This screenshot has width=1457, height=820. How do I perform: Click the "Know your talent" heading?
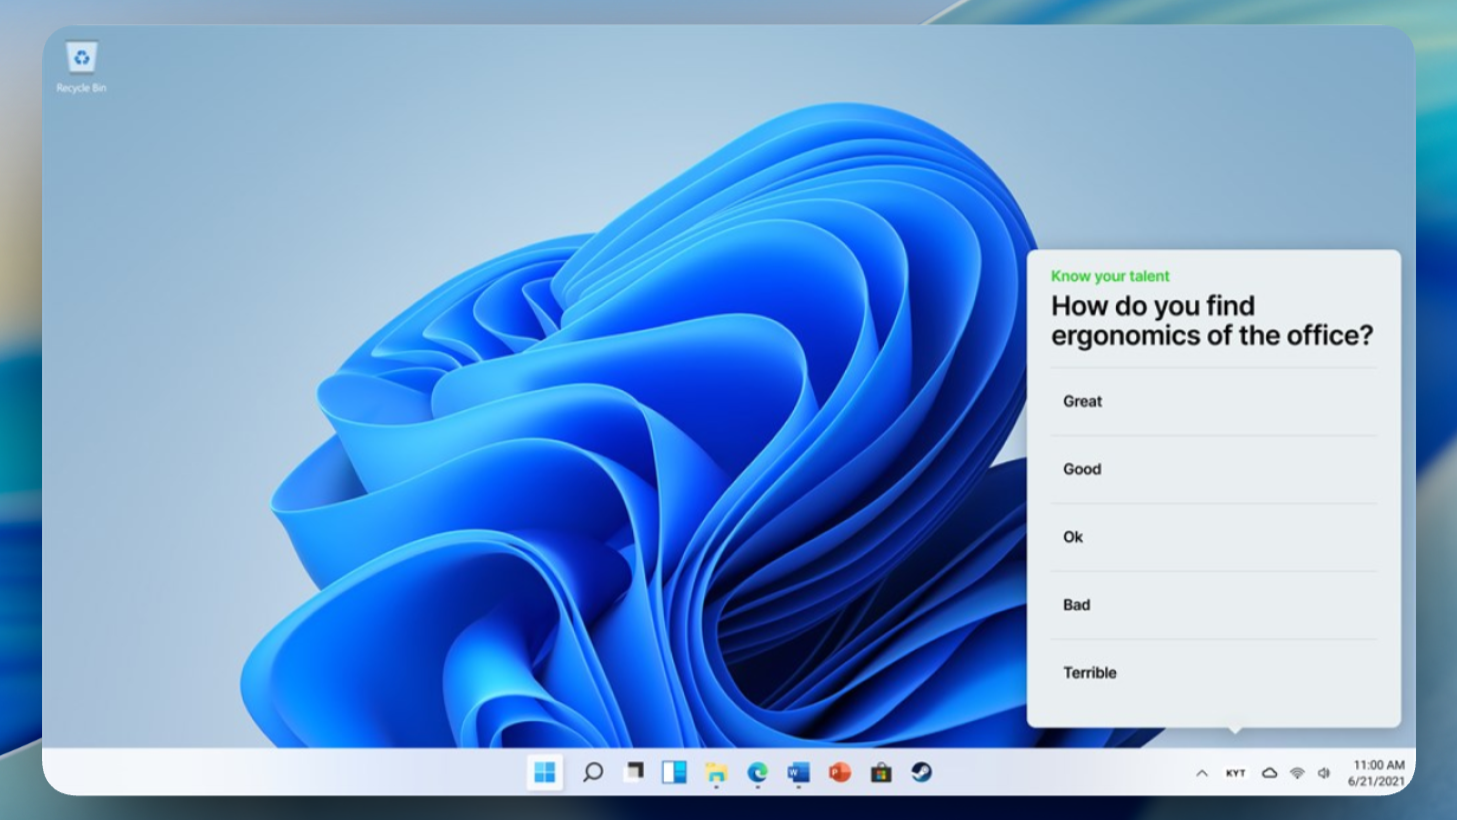1110,276
